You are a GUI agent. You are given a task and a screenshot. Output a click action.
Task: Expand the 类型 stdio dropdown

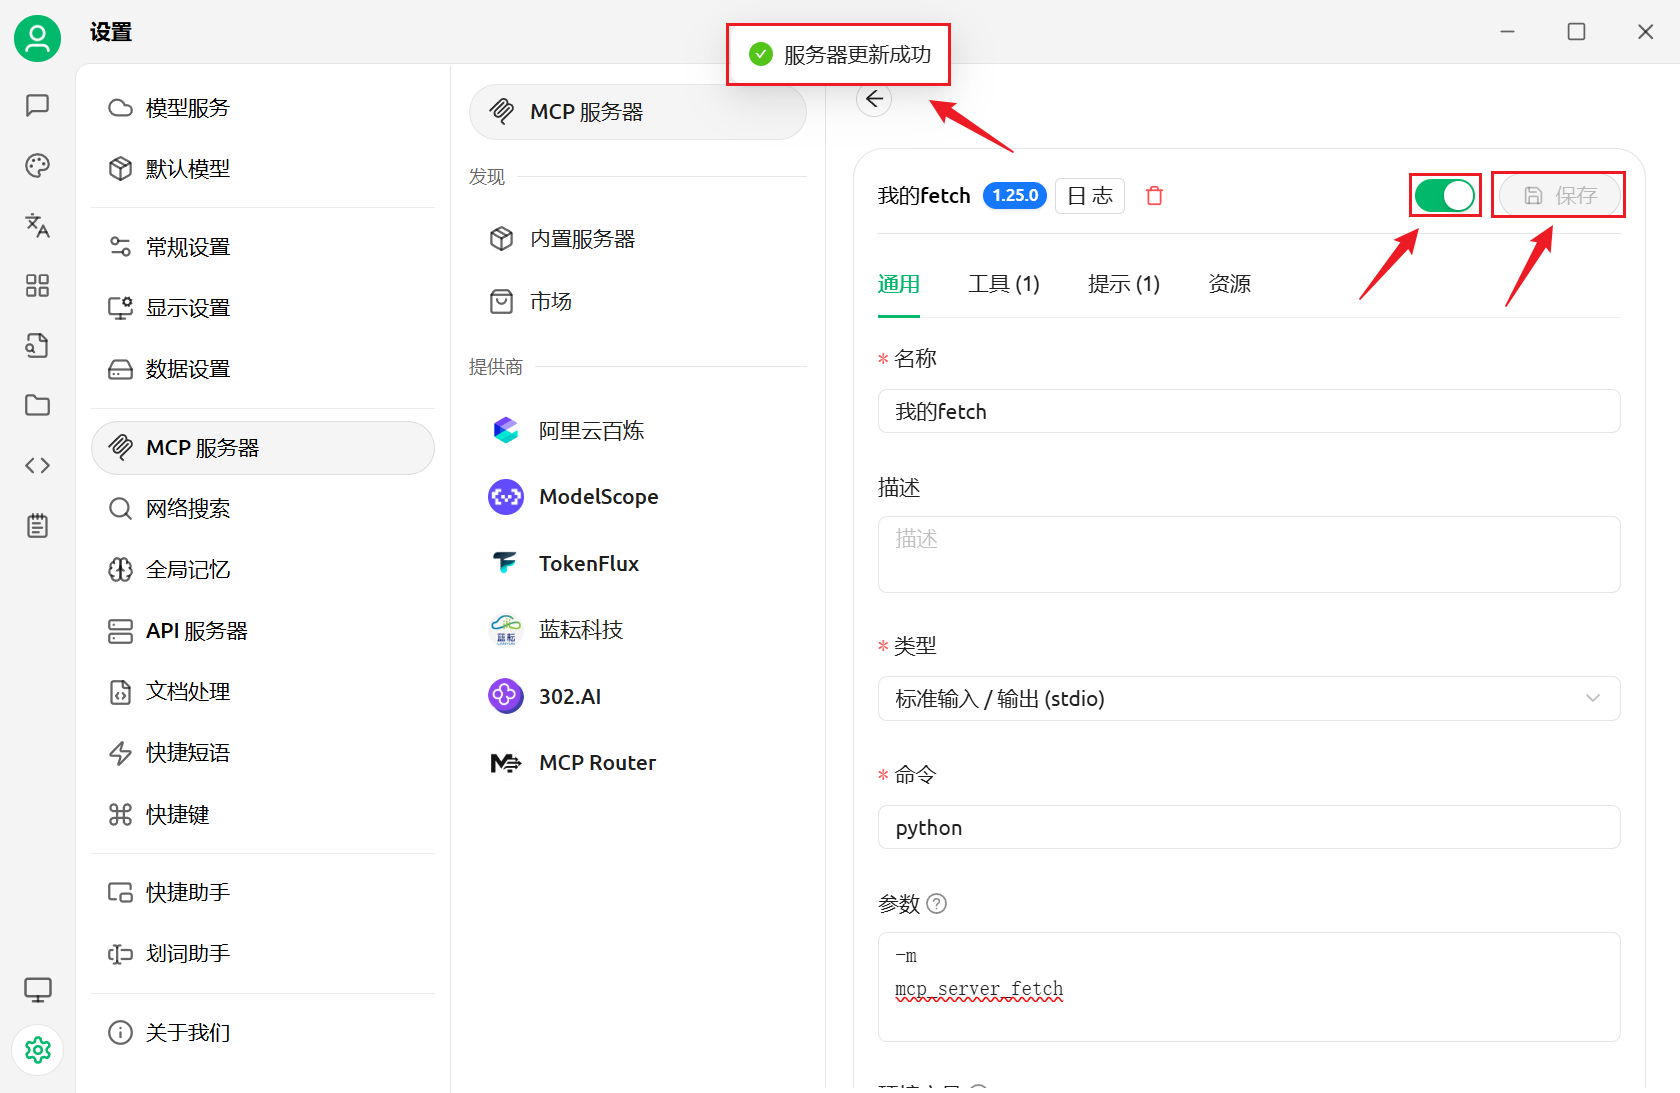pyautogui.click(x=1249, y=699)
